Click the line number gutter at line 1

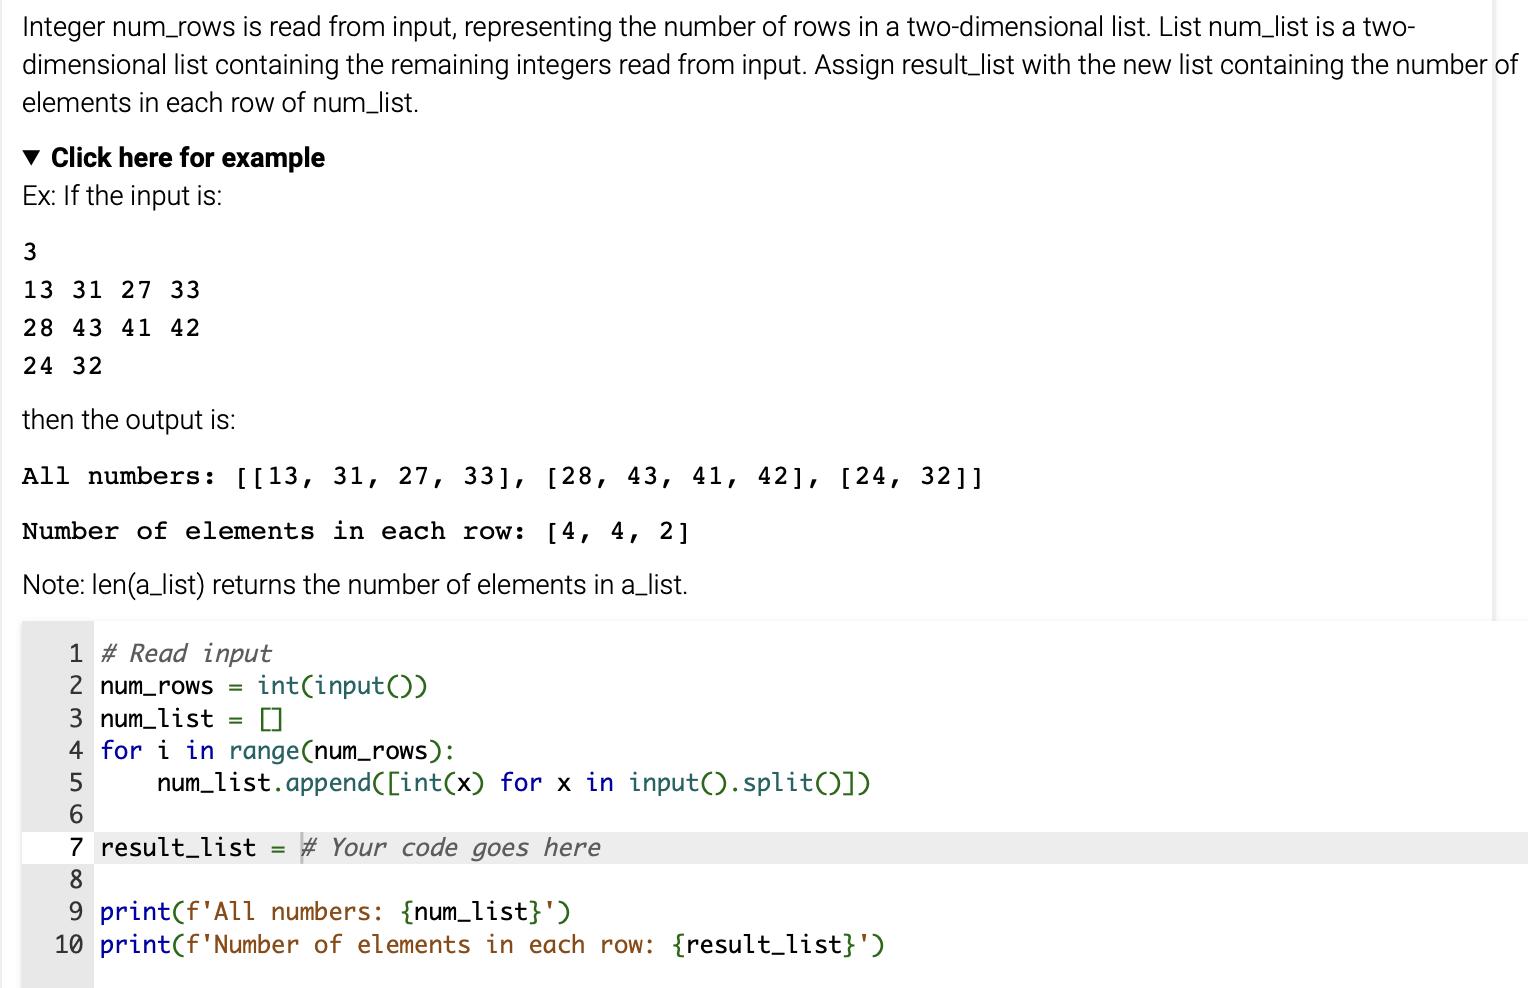74,653
